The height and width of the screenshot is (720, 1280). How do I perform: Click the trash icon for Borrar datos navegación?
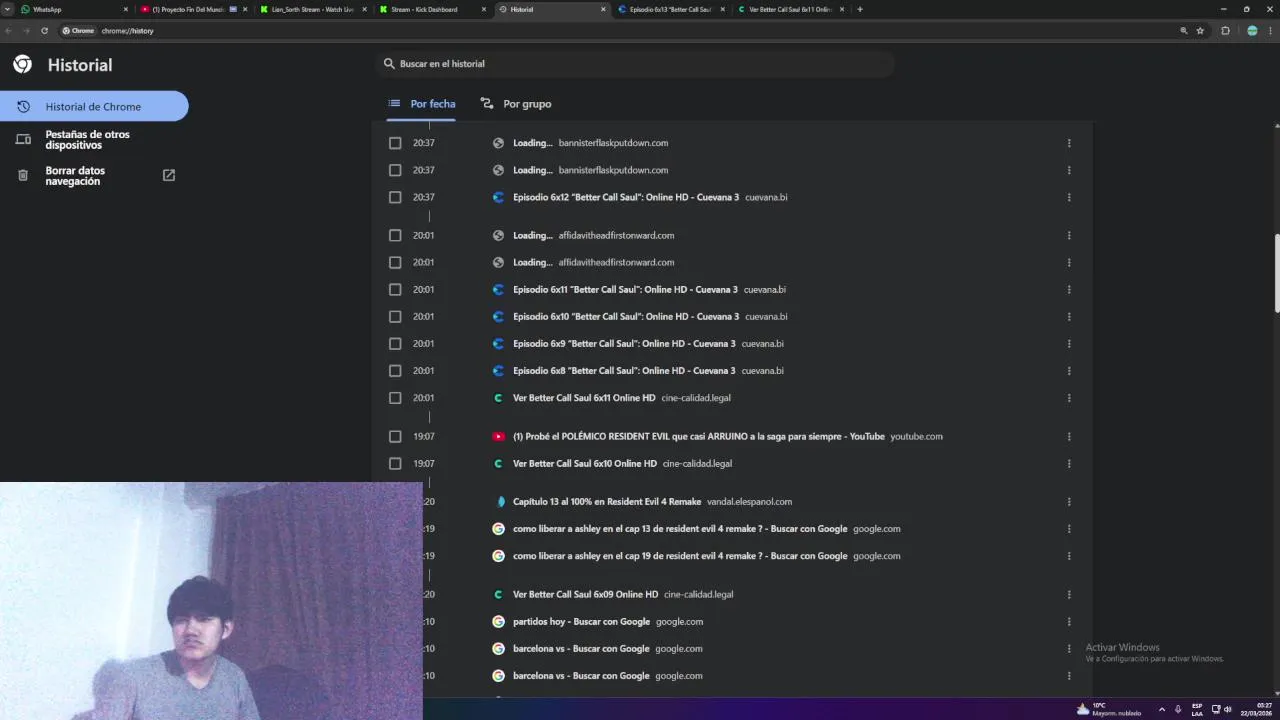pyautogui.click(x=23, y=175)
